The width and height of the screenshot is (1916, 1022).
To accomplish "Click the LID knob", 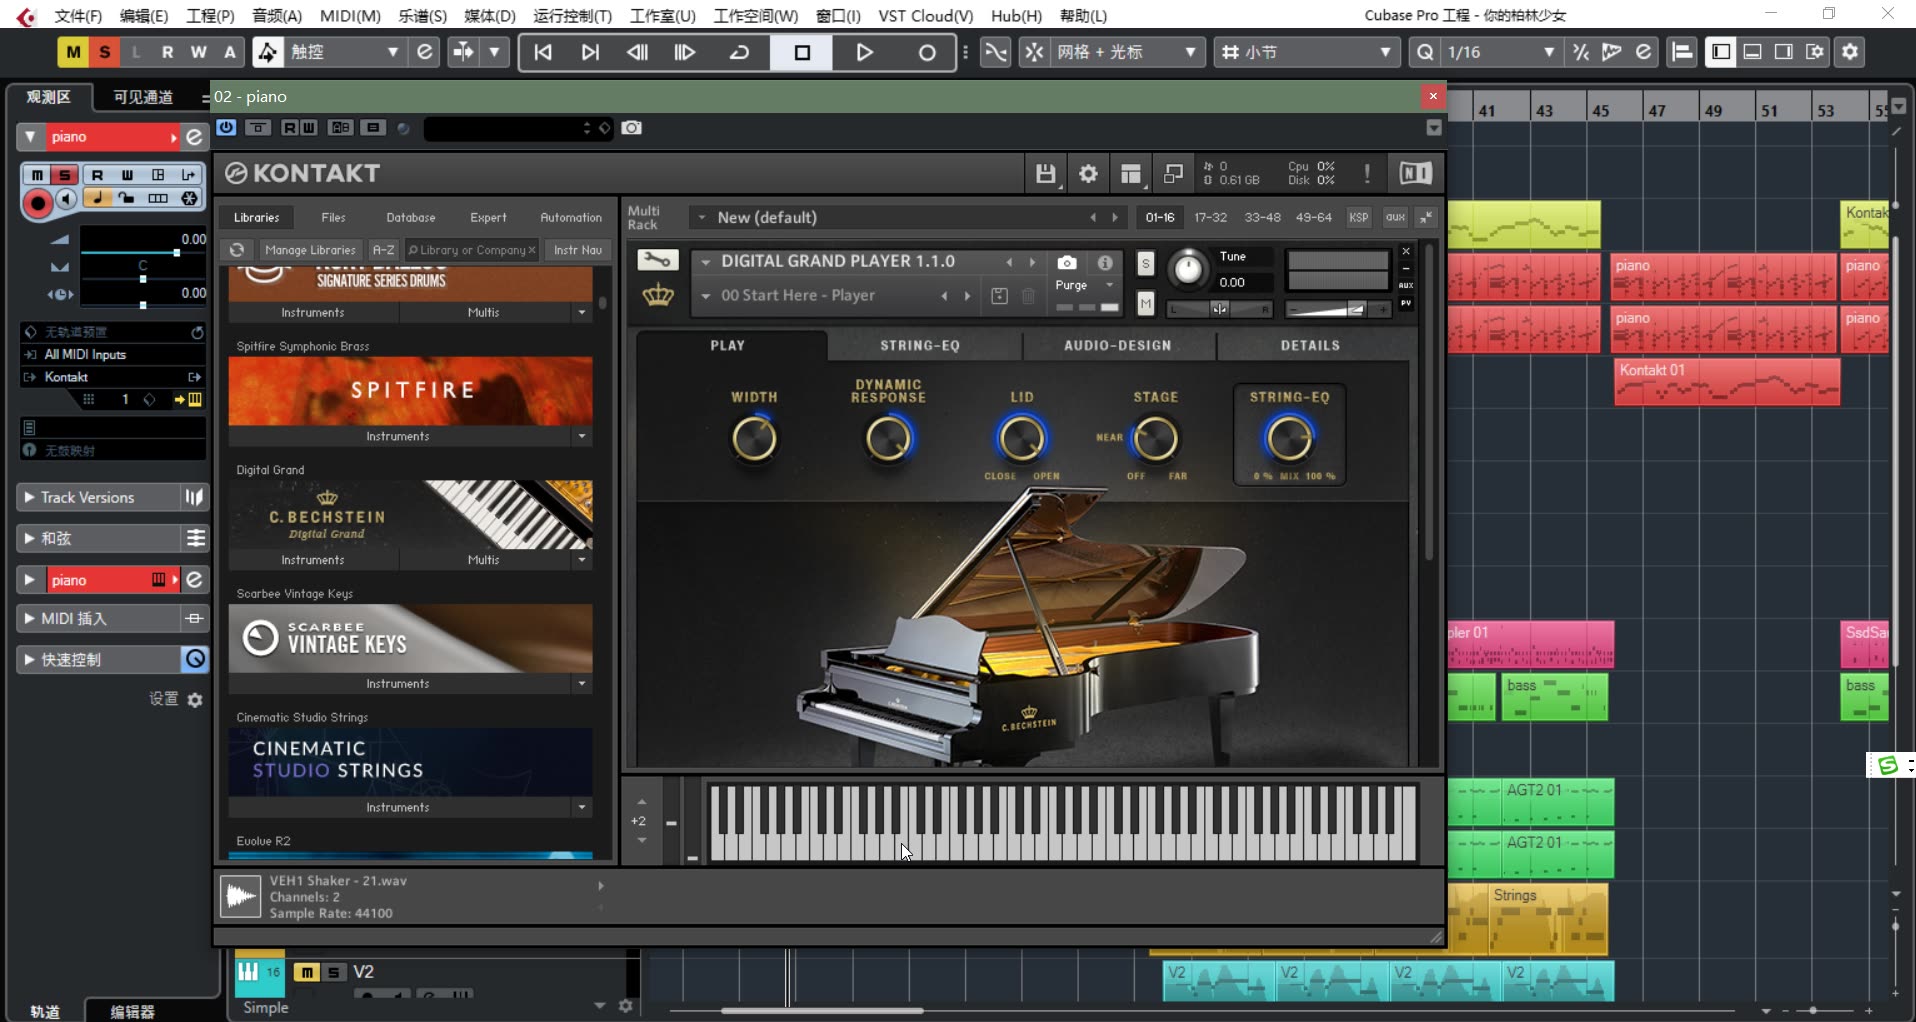I will [1021, 438].
